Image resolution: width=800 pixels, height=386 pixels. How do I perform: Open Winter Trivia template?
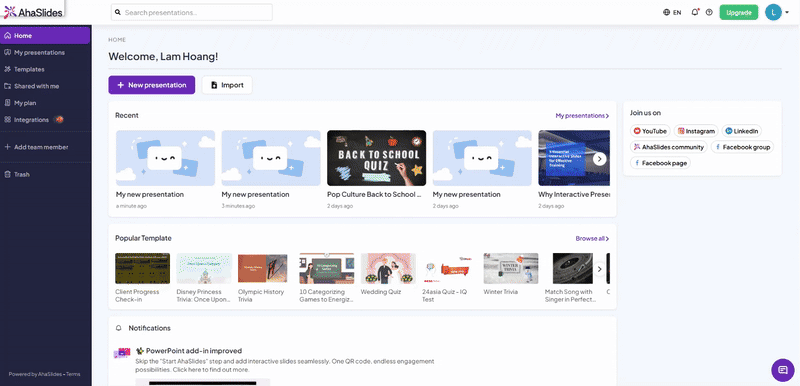511,268
